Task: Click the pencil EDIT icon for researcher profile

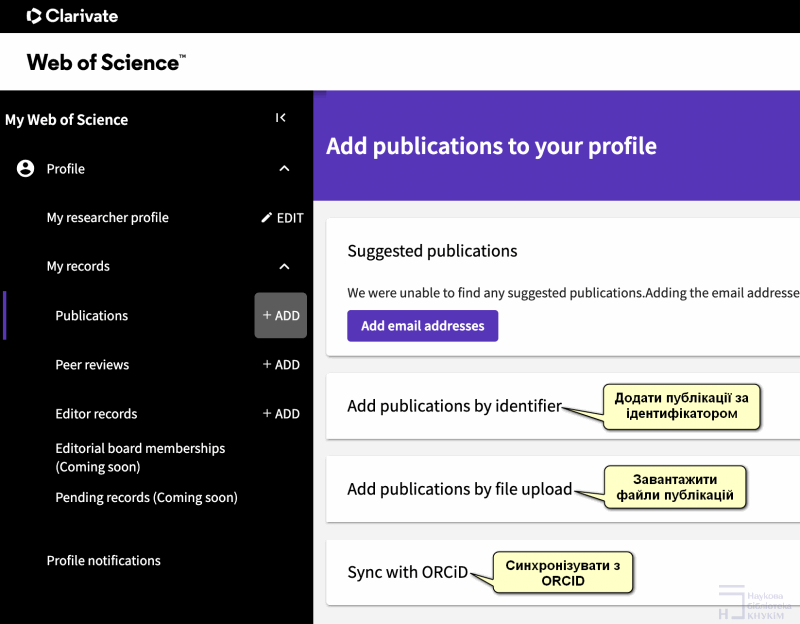Action: click(267, 218)
